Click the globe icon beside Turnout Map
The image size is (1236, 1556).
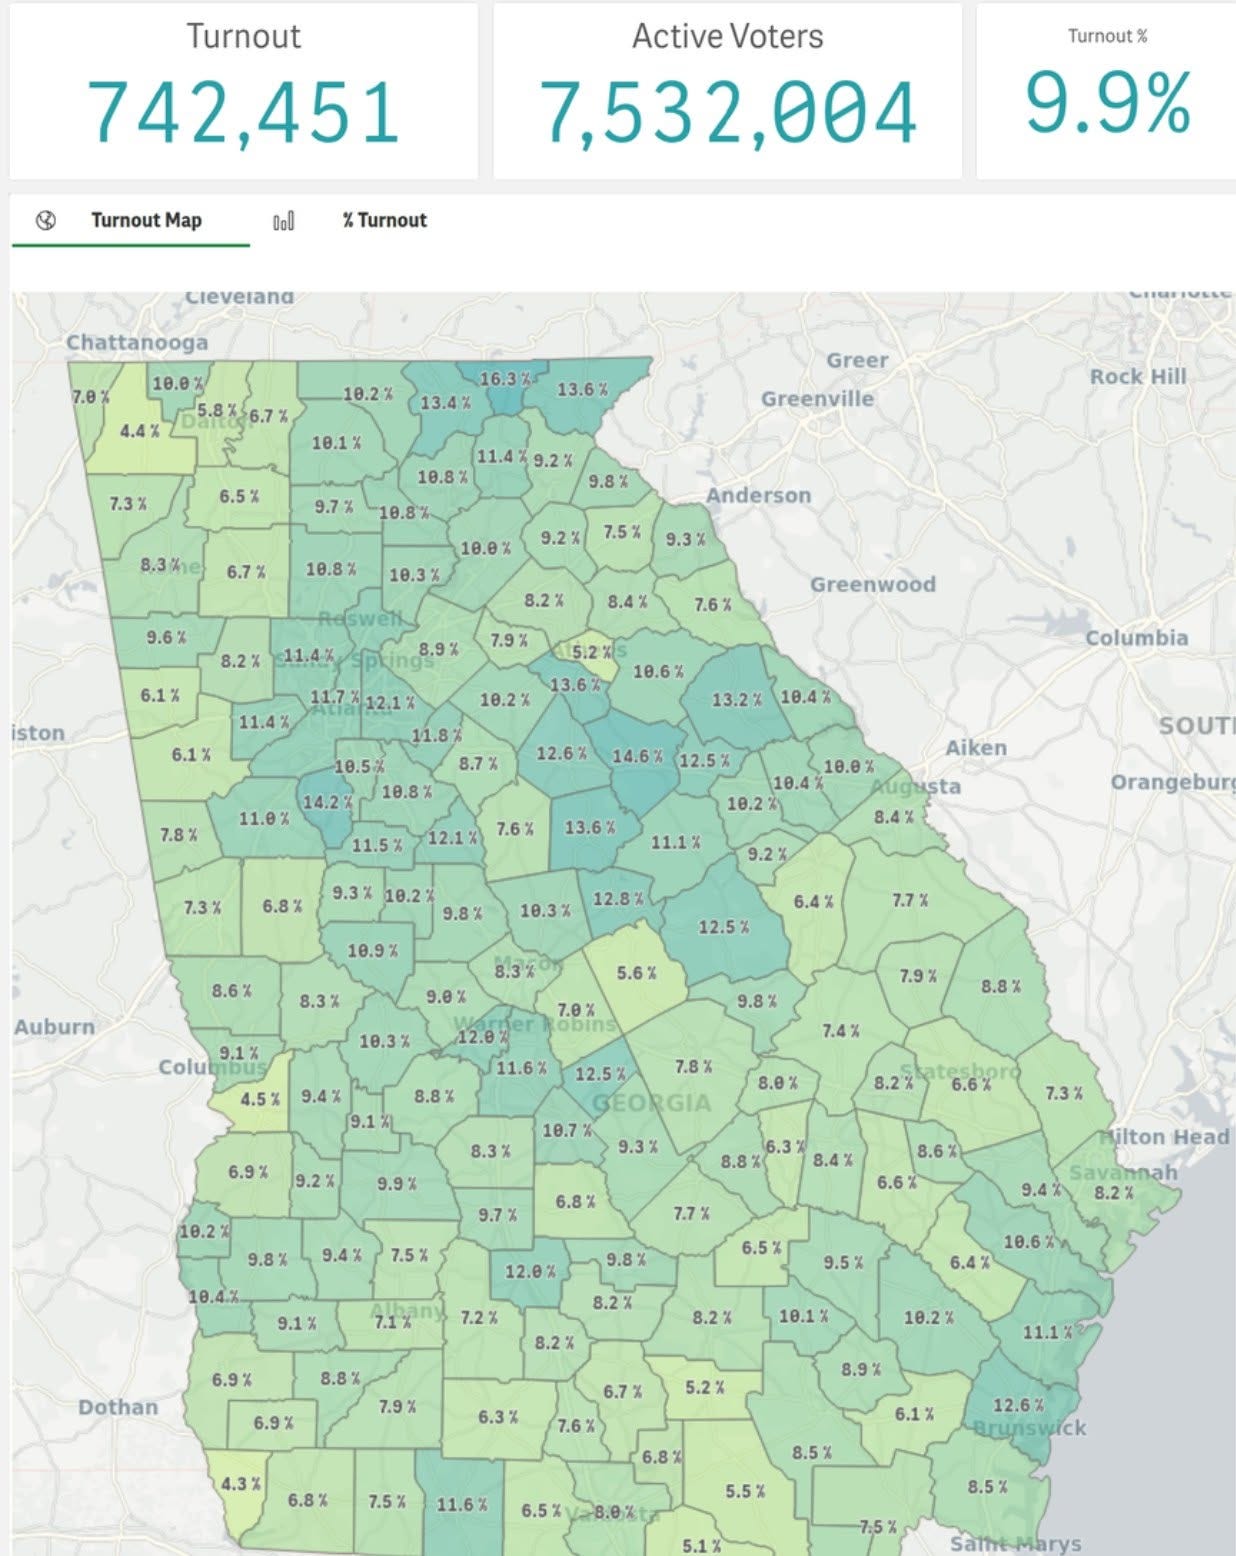[46, 221]
